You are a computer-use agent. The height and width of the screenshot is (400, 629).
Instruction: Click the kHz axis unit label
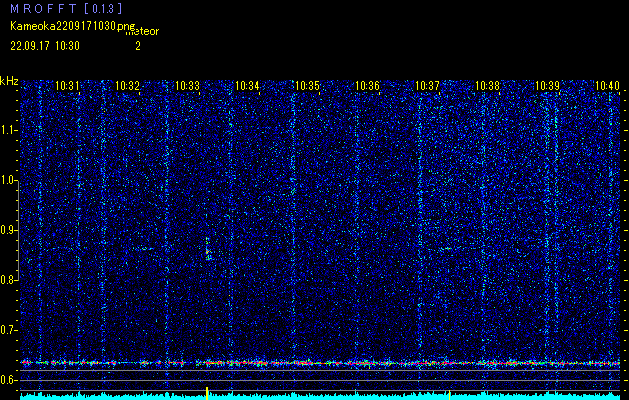tap(9, 81)
